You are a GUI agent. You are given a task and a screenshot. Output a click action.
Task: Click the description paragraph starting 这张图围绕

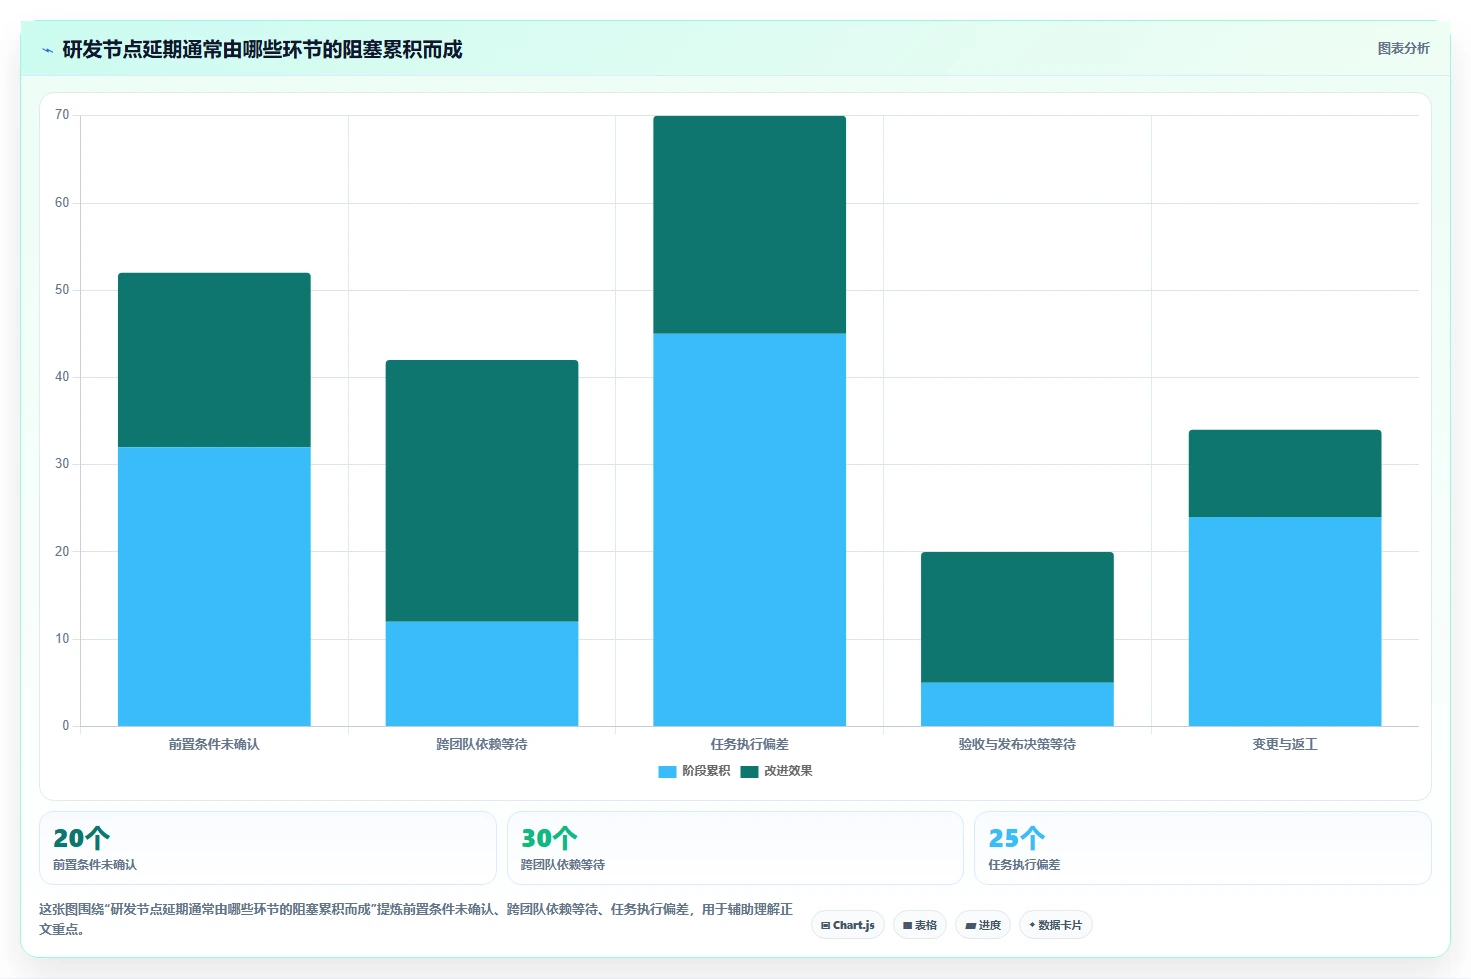416,919
